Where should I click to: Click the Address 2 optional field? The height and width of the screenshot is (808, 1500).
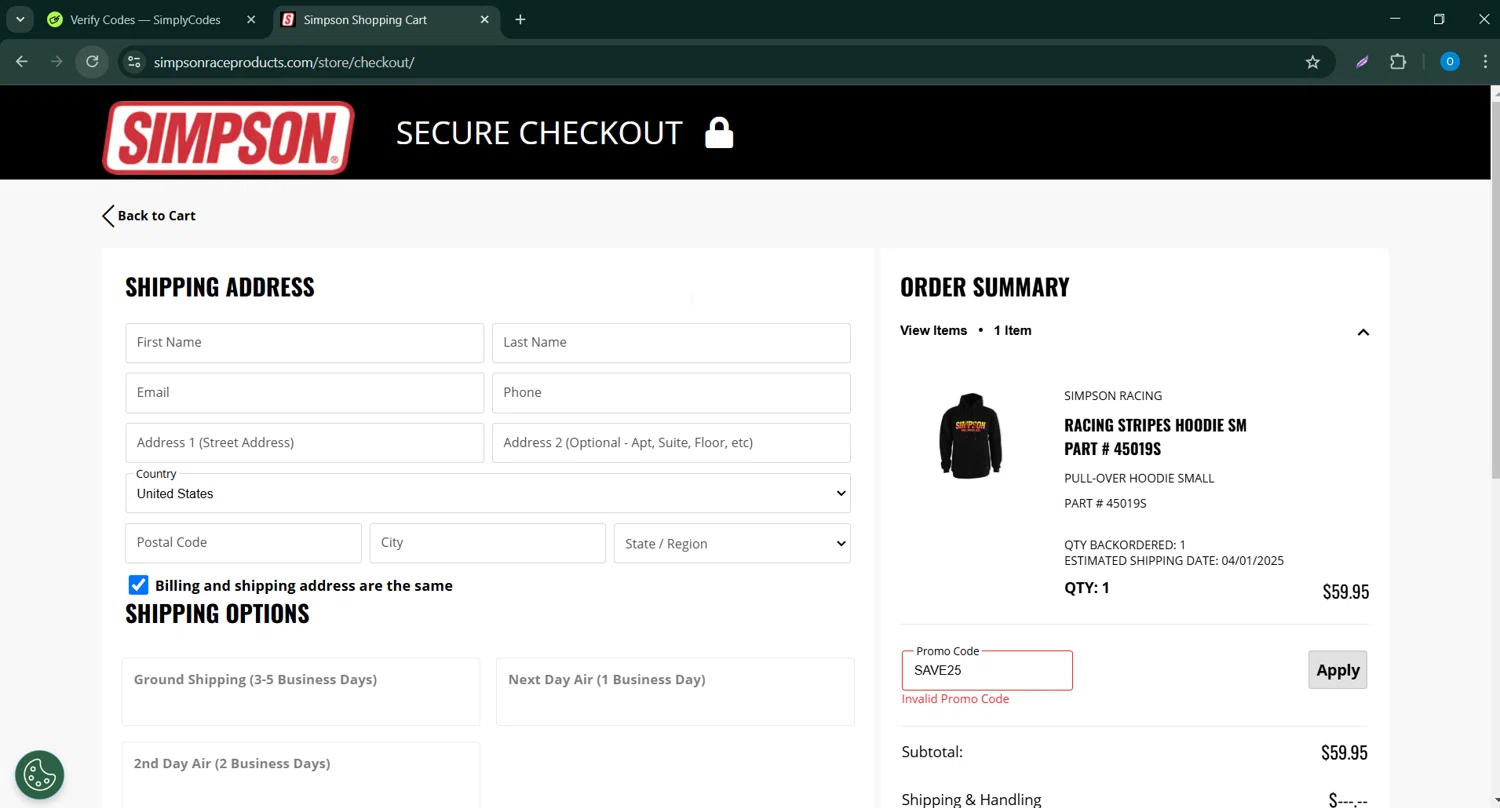click(671, 442)
